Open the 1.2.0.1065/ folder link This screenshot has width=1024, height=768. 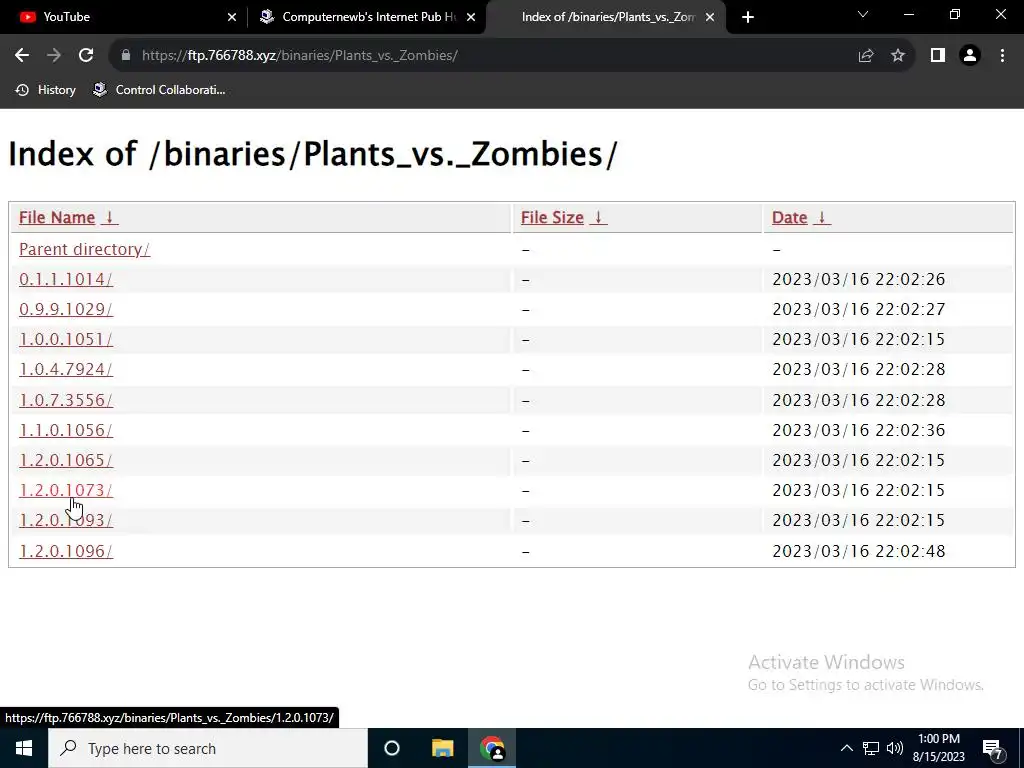(66, 460)
